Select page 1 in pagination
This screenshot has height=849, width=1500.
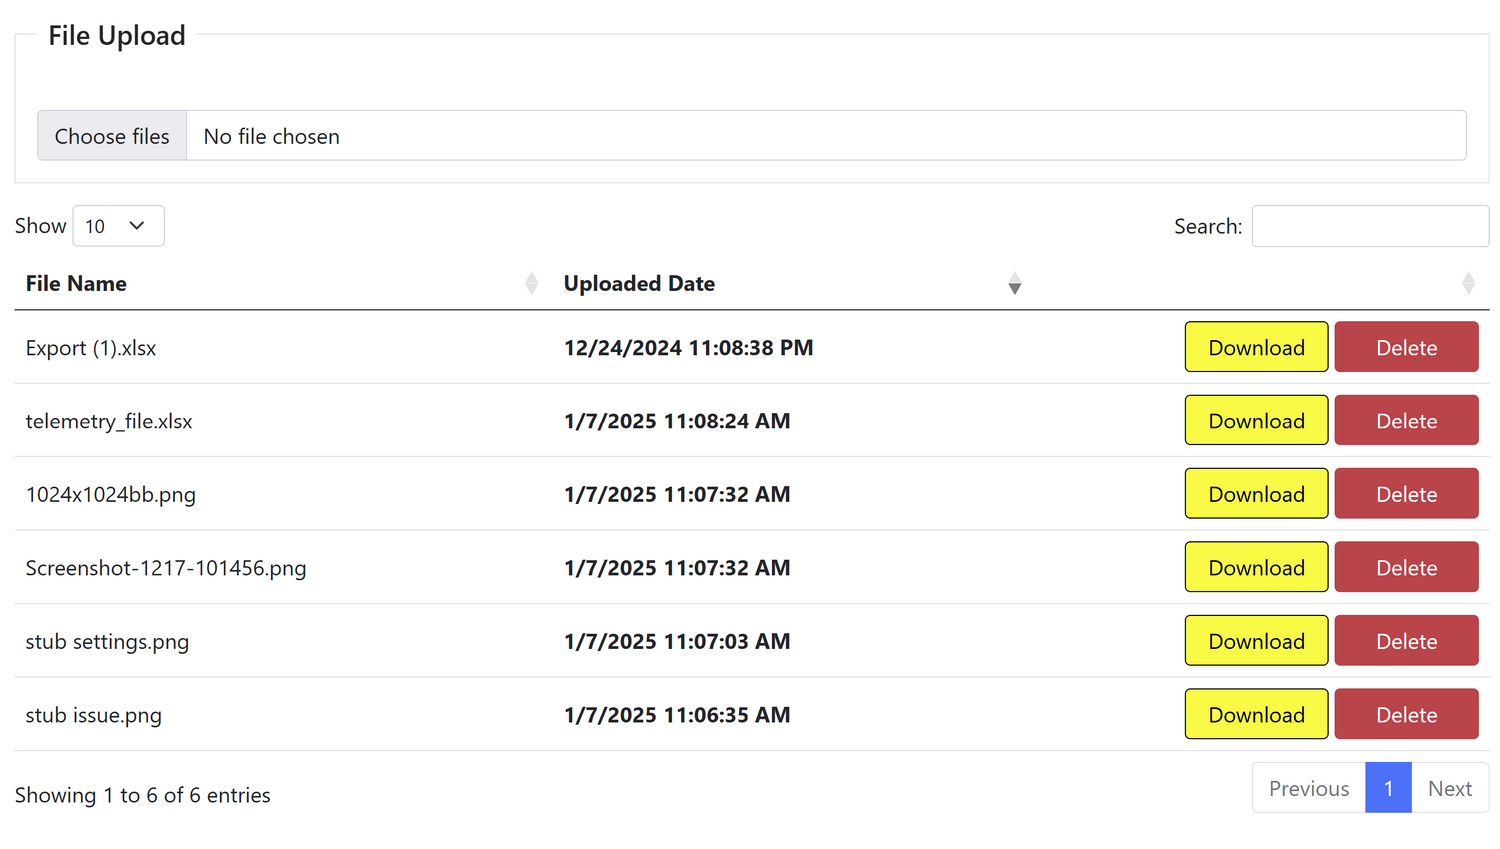click(1388, 788)
